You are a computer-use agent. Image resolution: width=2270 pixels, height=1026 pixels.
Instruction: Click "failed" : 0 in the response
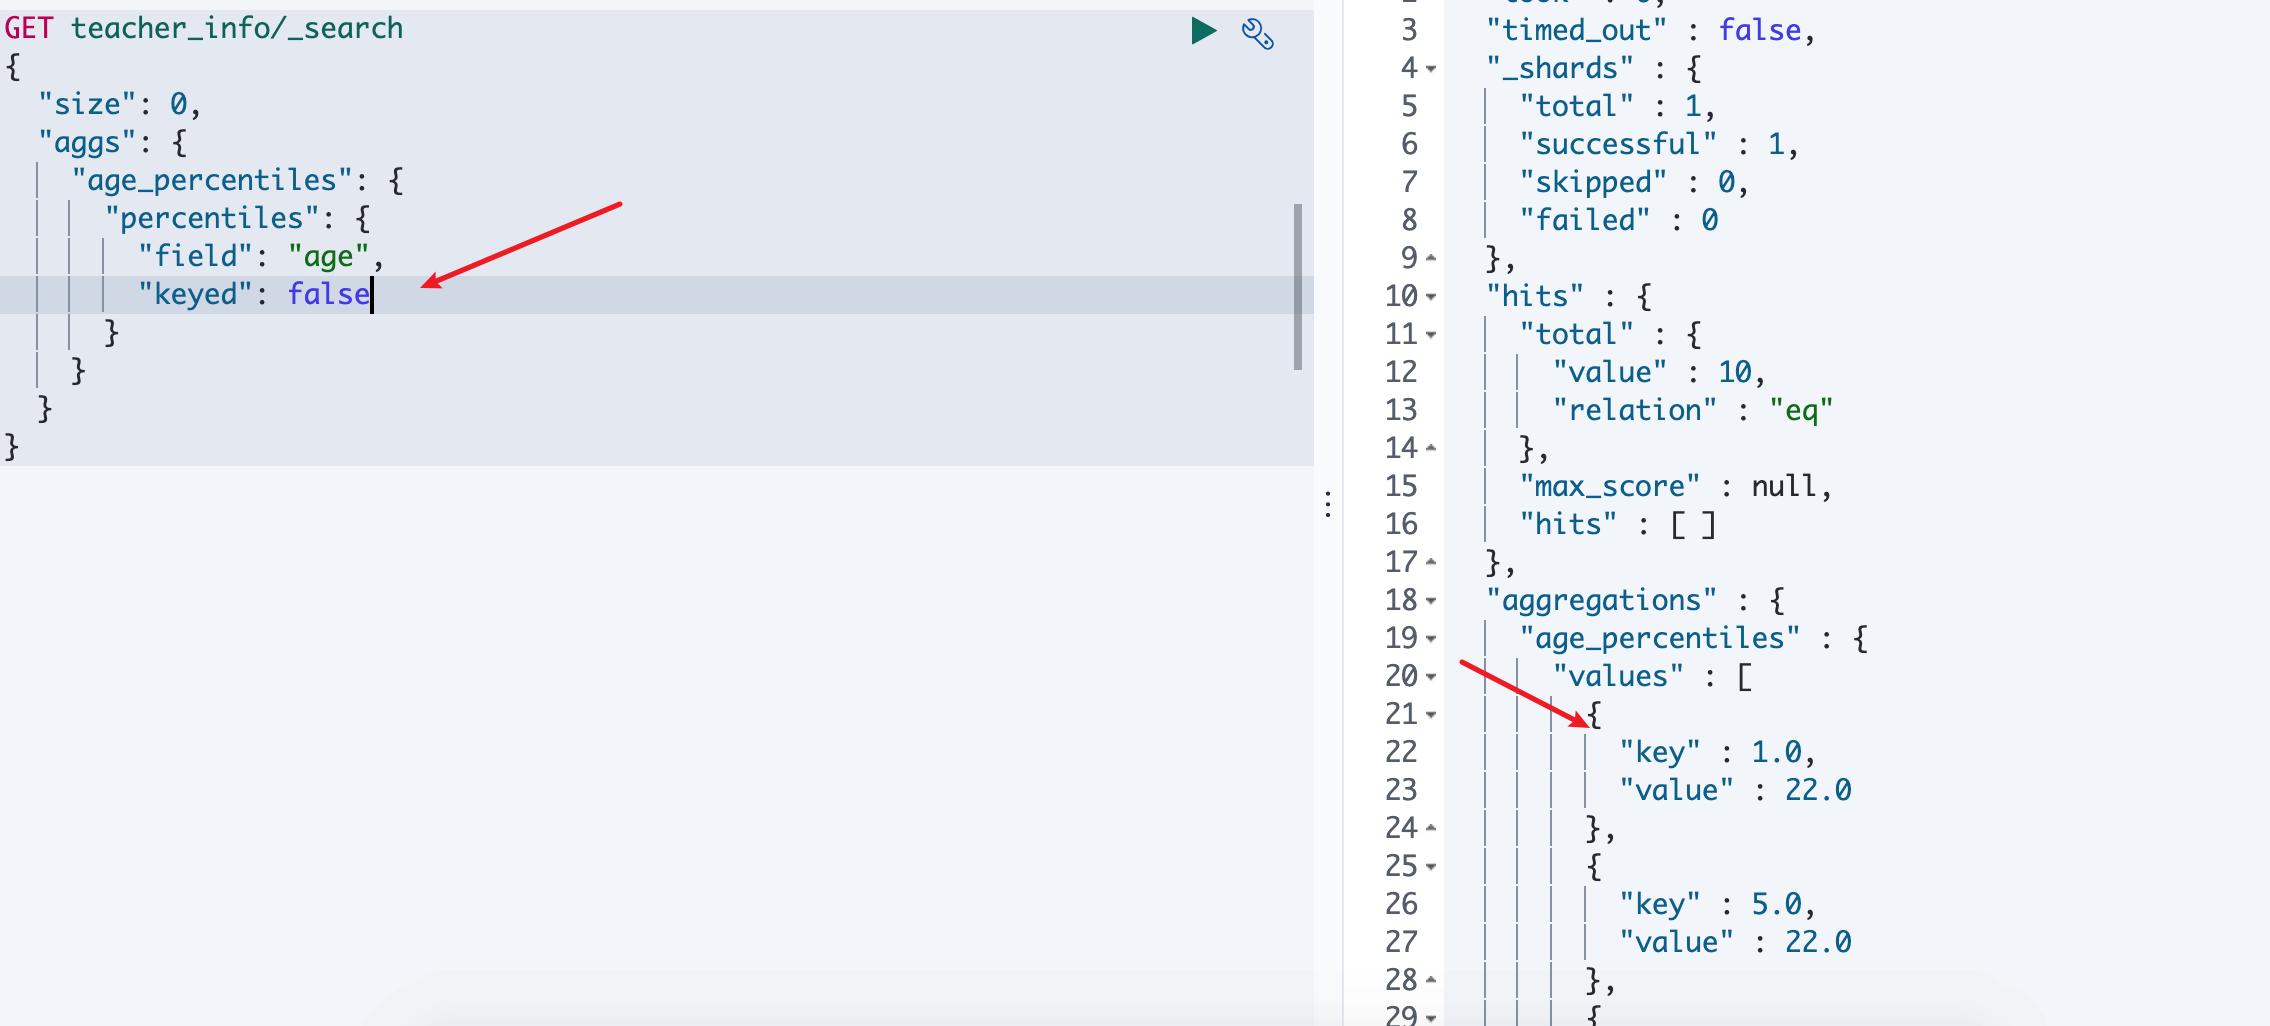1619,220
